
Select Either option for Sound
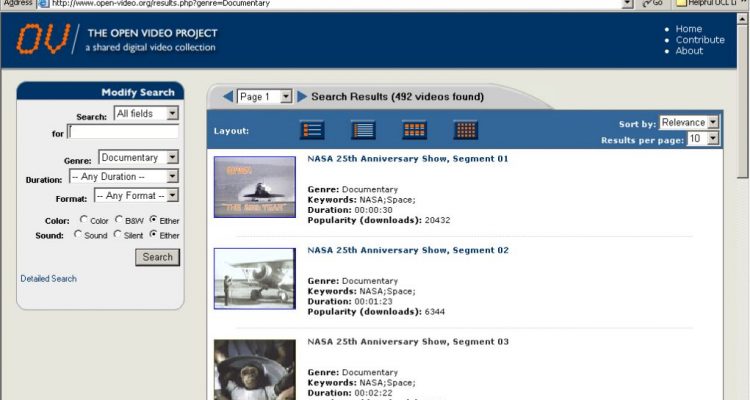pyautogui.click(x=153, y=234)
